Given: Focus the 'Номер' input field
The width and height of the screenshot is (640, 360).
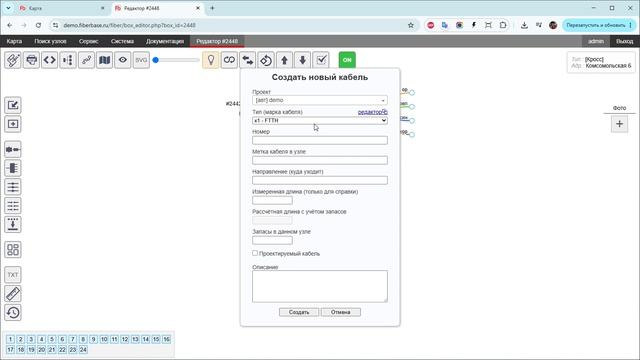Looking at the screenshot, I should tap(320, 140).
